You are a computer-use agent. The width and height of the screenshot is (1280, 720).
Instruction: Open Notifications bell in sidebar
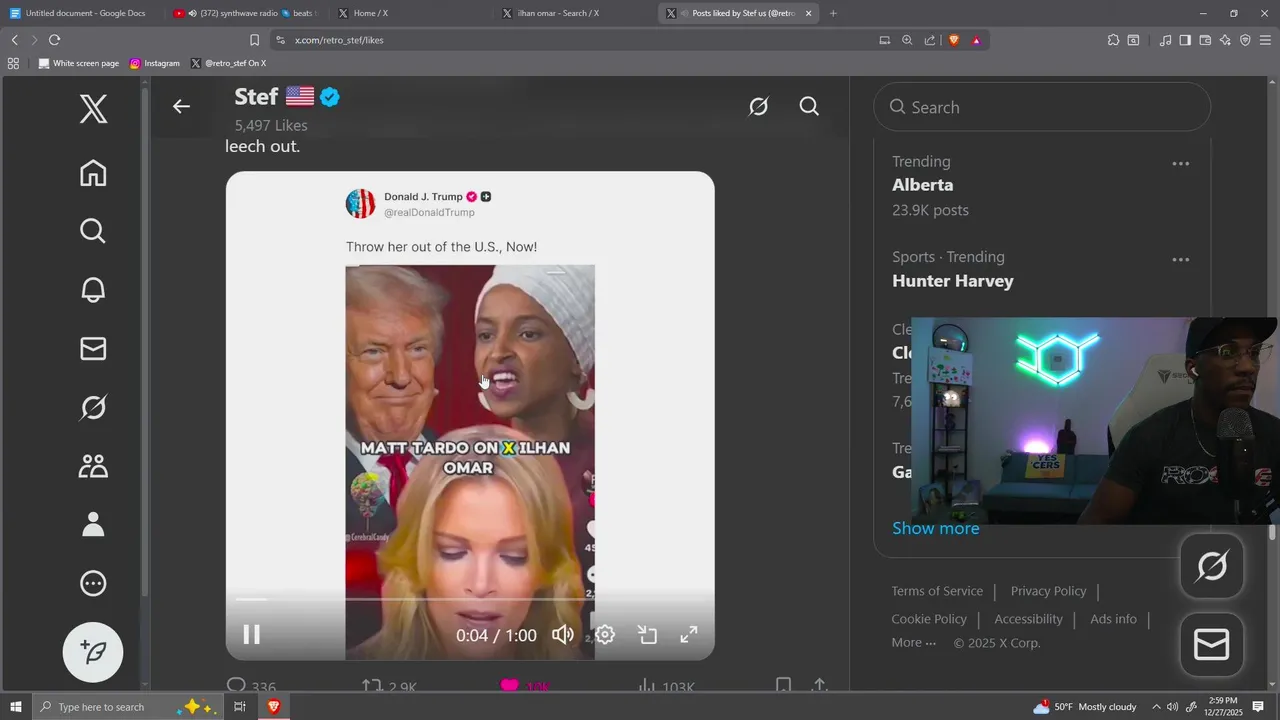coord(93,290)
